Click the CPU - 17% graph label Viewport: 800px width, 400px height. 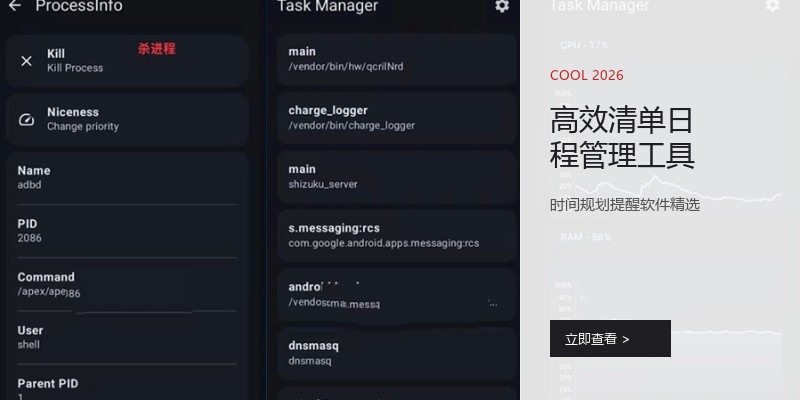584,45
